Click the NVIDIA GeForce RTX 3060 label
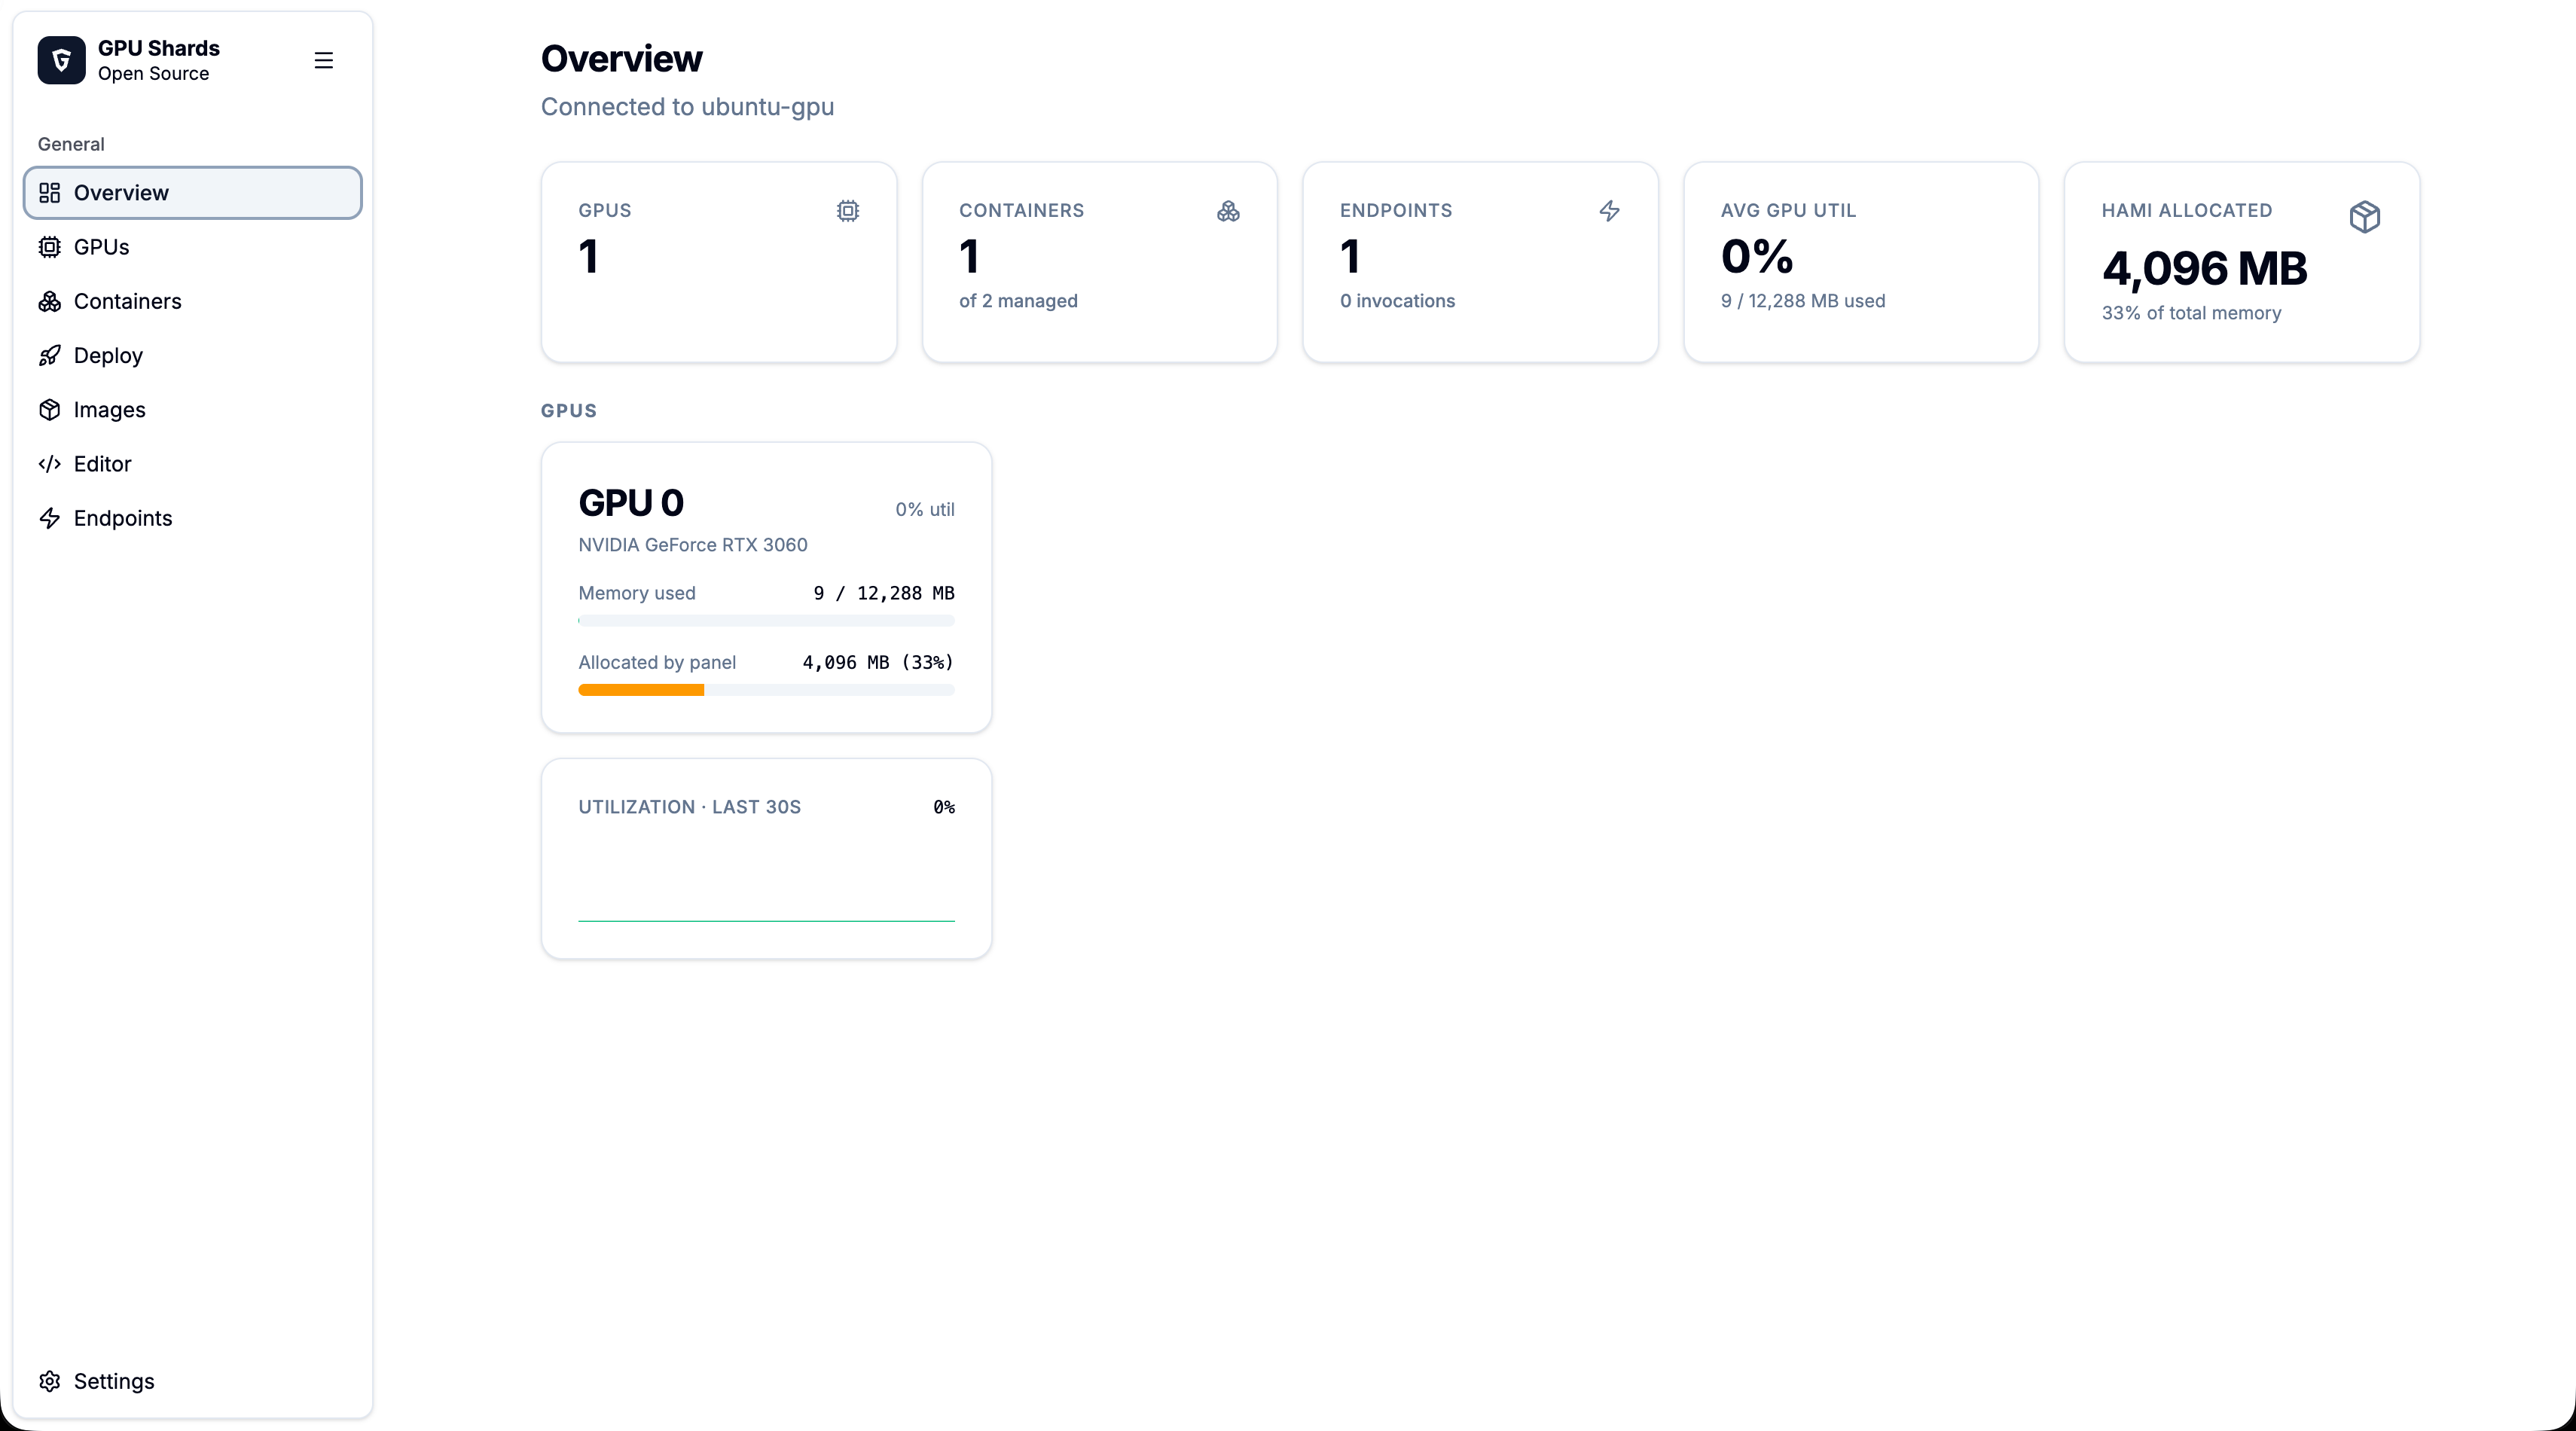2576x1431 pixels. click(693, 545)
